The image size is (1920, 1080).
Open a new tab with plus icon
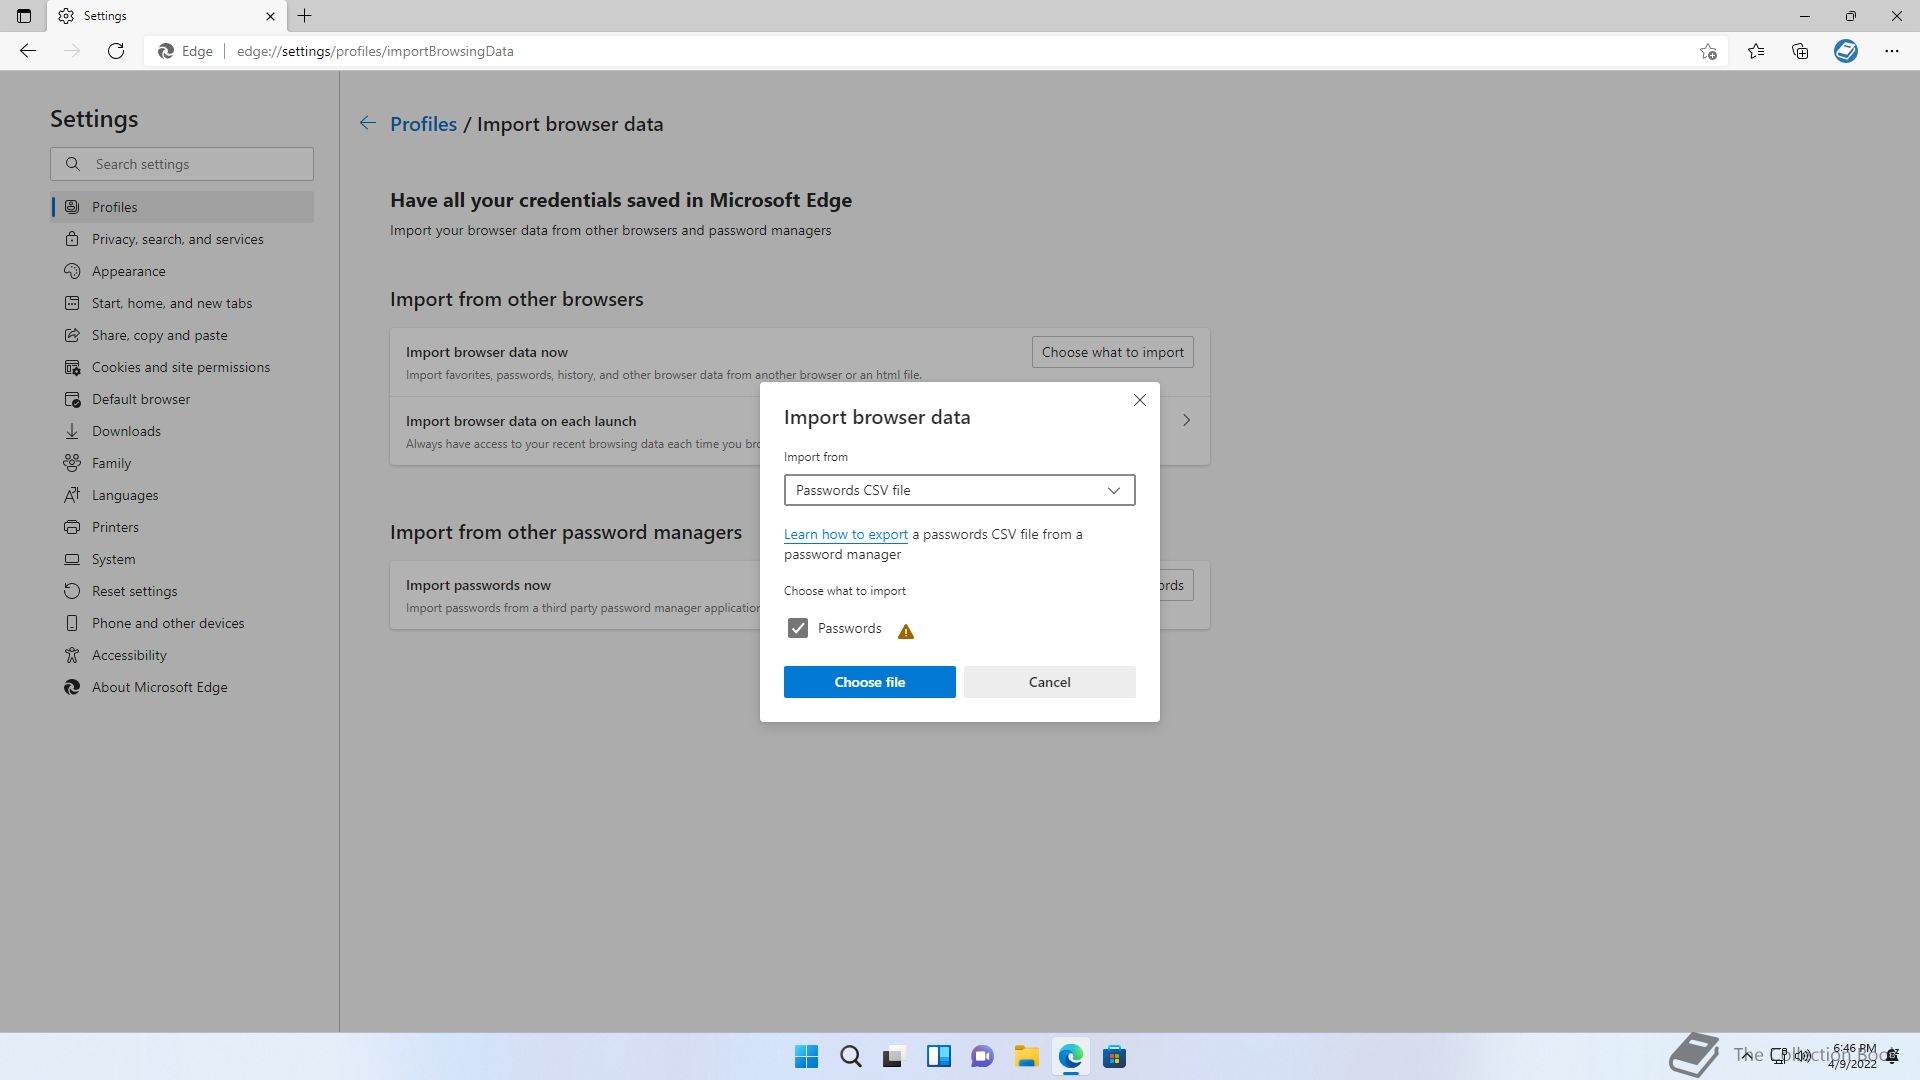pyautogui.click(x=305, y=16)
